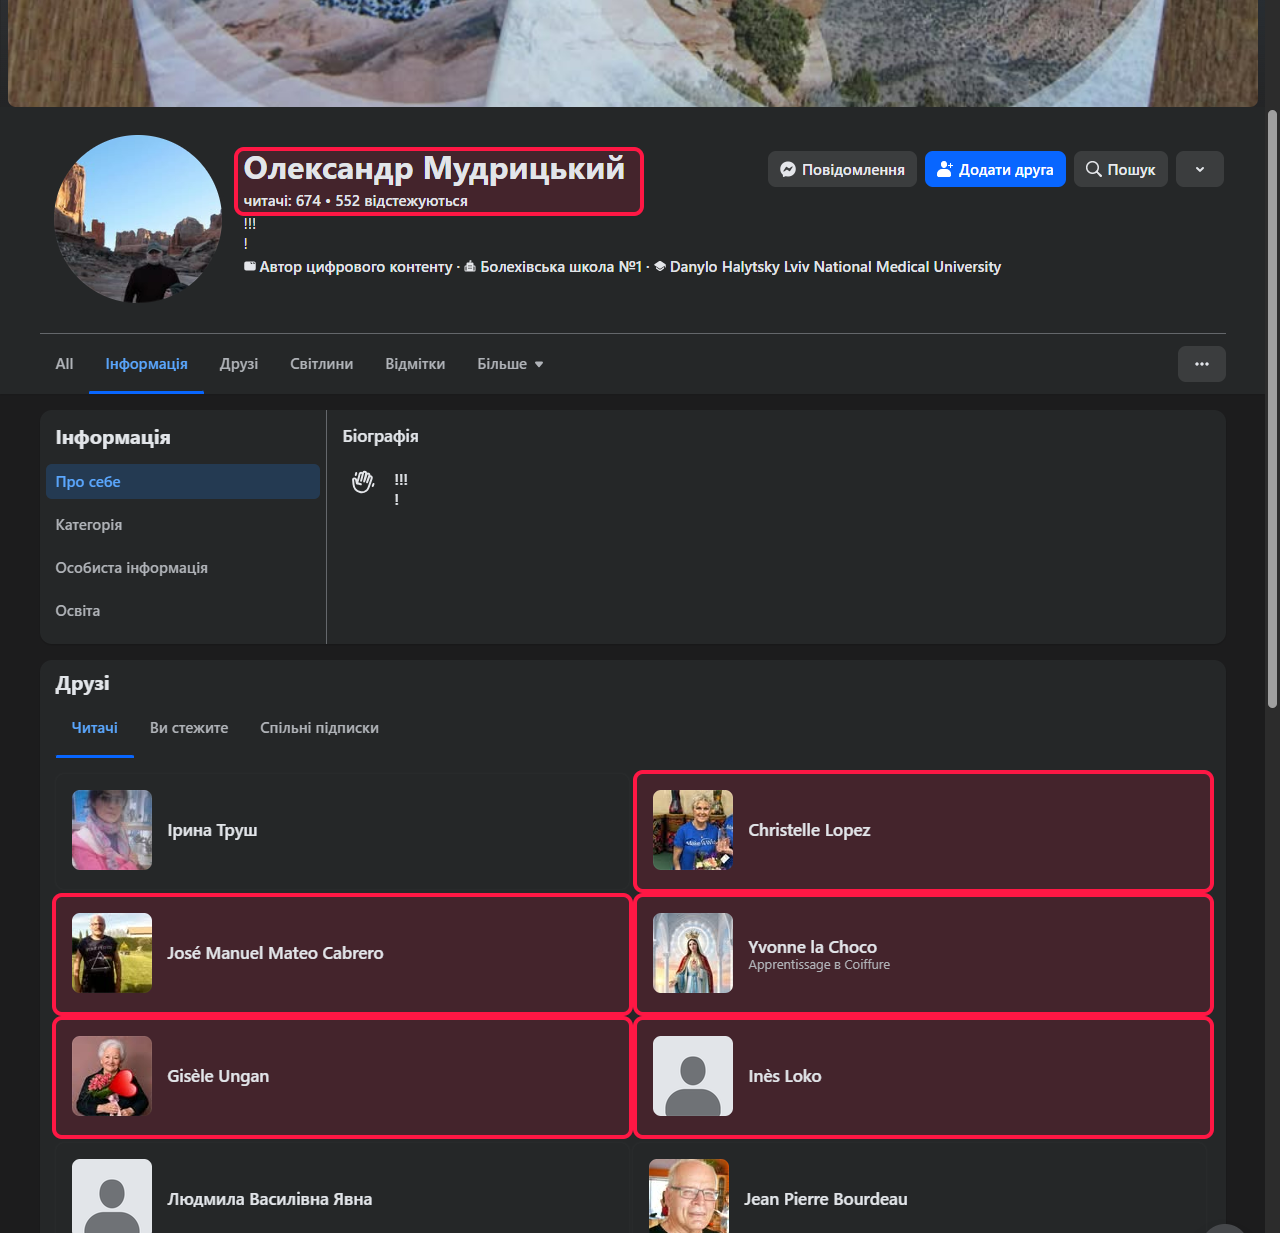1280x1233 pixels.
Task: Open Jean Pierre Bourdeau name link
Action: (x=826, y=1199)
